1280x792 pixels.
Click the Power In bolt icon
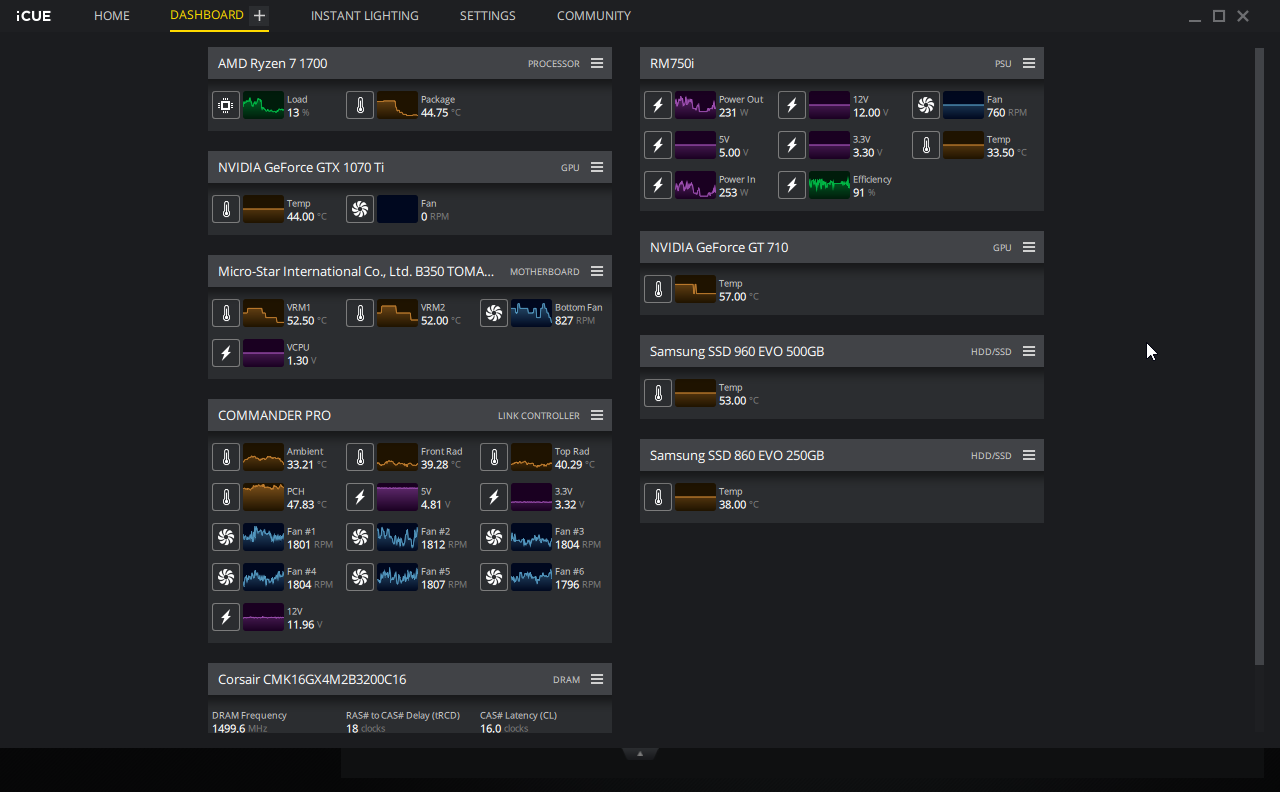pos(658,185)
